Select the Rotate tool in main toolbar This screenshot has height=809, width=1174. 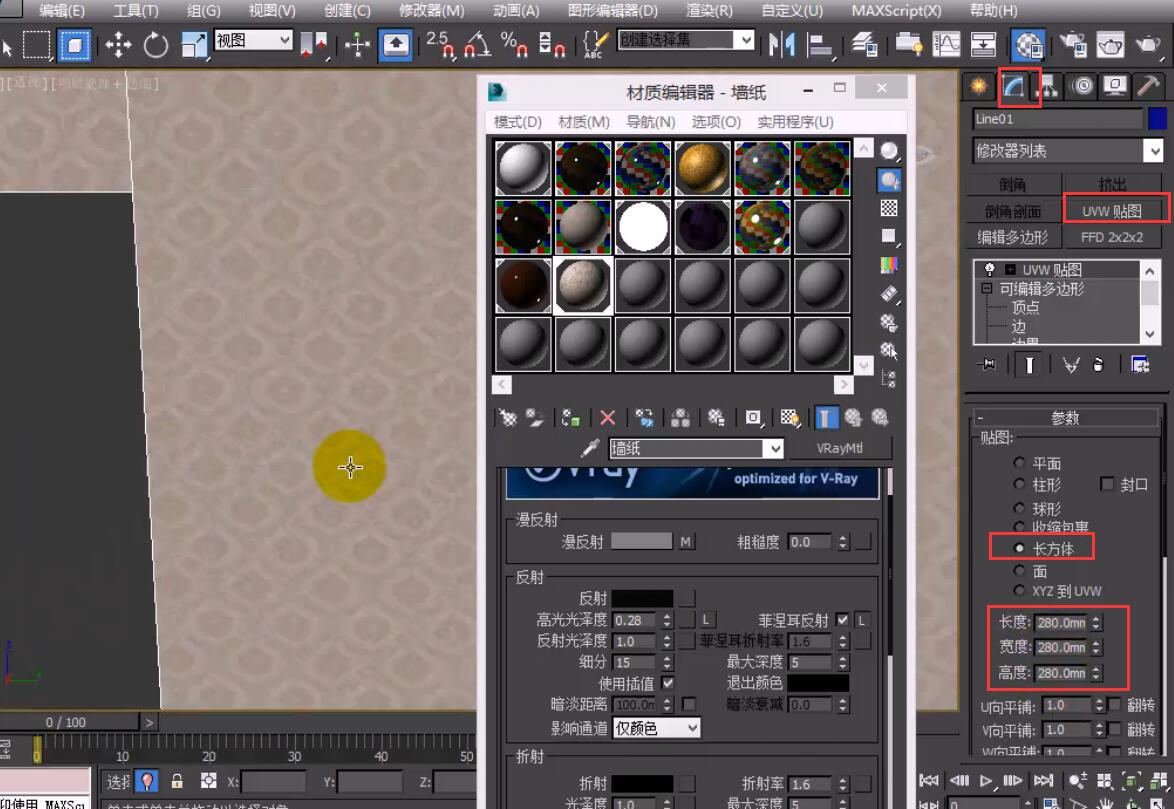click(x=156, y=45)
